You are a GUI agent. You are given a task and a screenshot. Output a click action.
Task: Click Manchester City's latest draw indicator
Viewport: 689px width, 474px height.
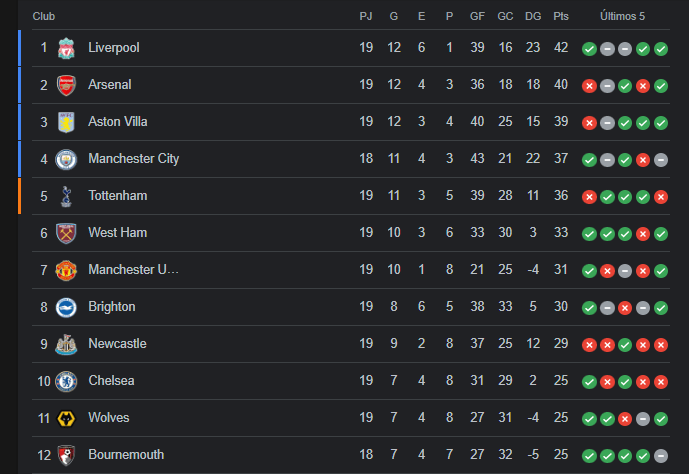click(661, 160)
